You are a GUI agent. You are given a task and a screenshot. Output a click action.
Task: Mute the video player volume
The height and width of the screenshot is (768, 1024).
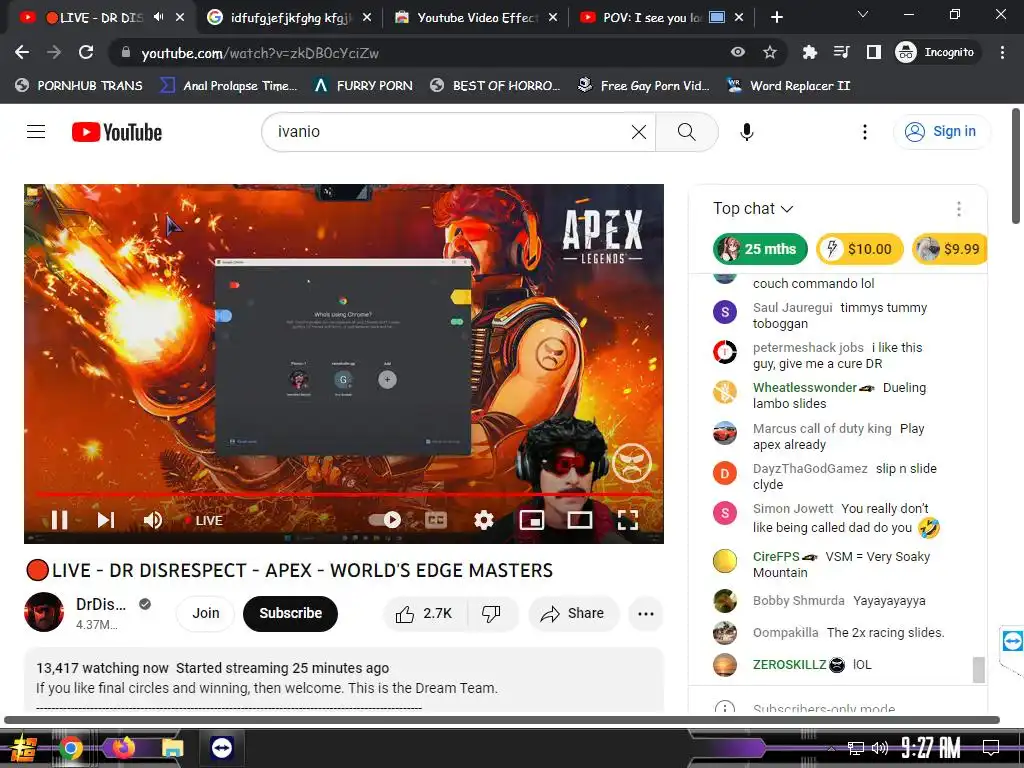click(153, 520)
